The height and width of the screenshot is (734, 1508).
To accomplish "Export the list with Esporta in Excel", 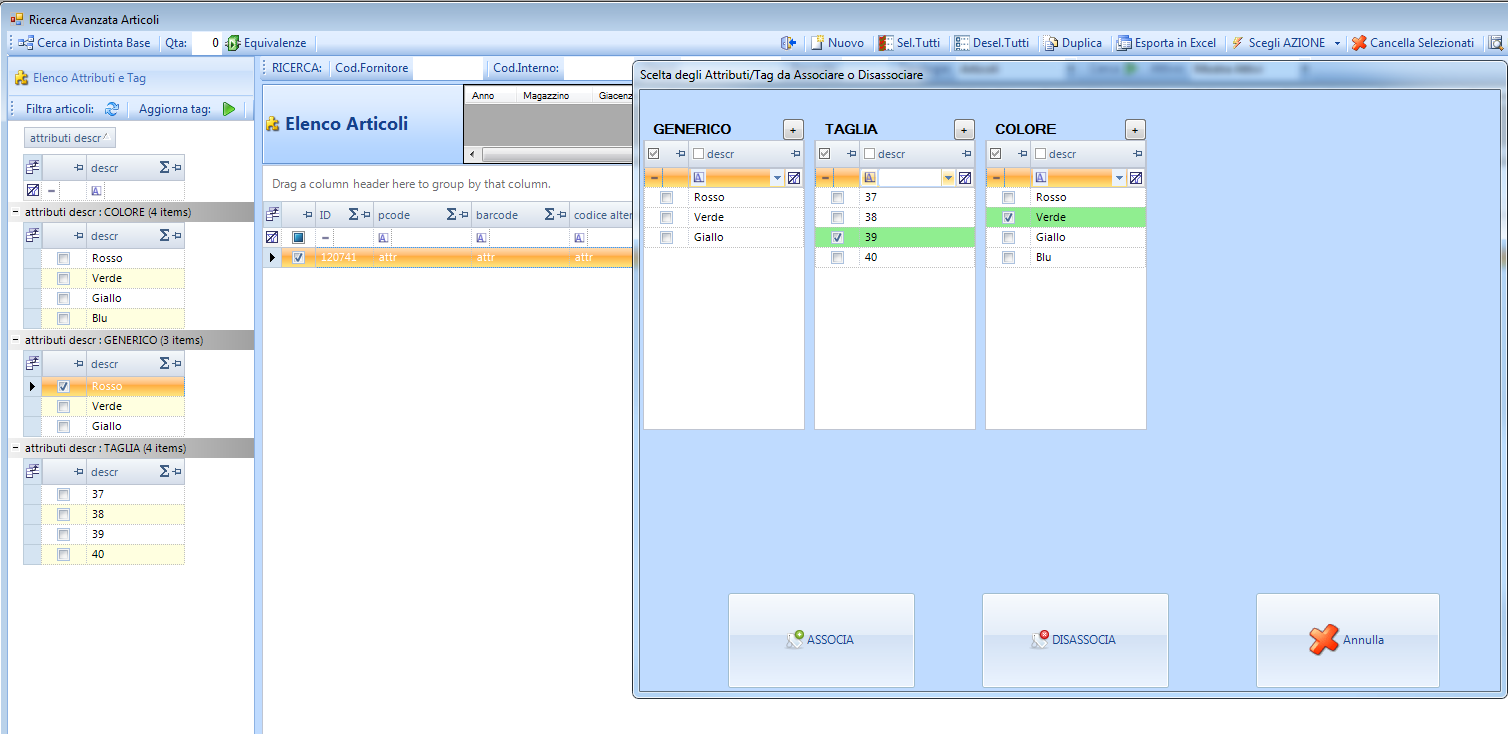I will [1167, 43].
